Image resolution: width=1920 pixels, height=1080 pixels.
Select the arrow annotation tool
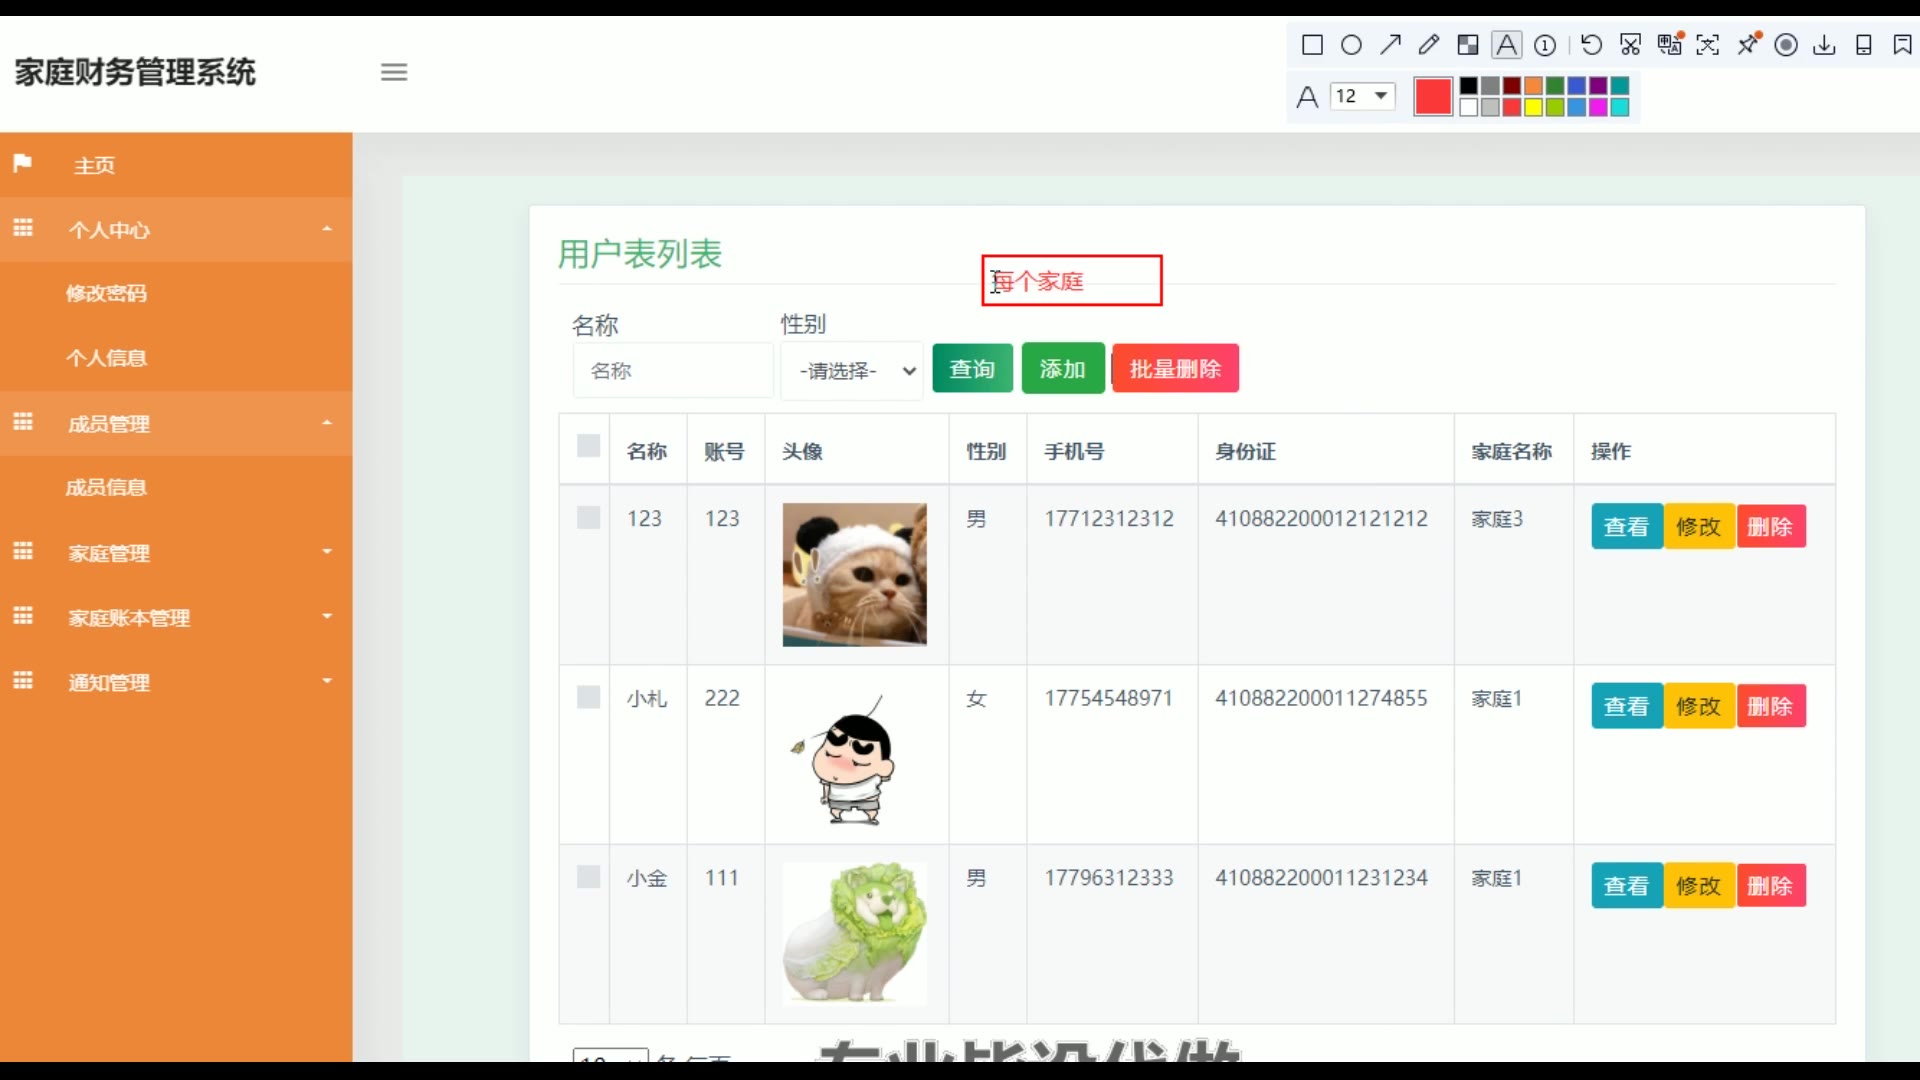point(1390,45)
